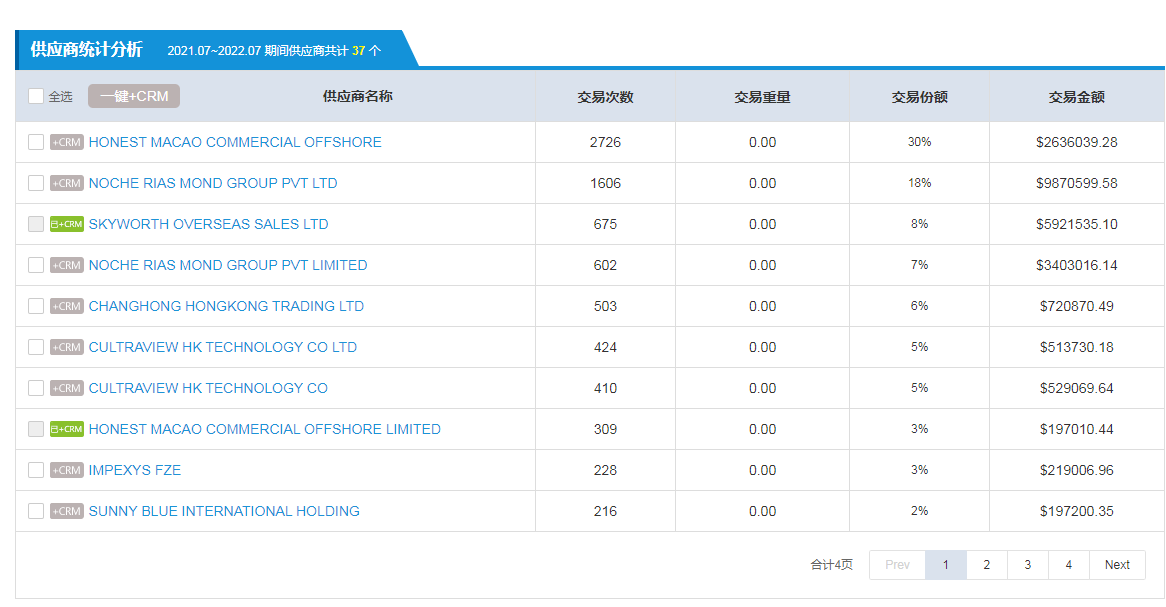The height and width of the screenshot is (607, 1166).
Task: Check the box for NOCHE RIAS MOND GROUP PVT LTD
Action: (x=36, y=183)
